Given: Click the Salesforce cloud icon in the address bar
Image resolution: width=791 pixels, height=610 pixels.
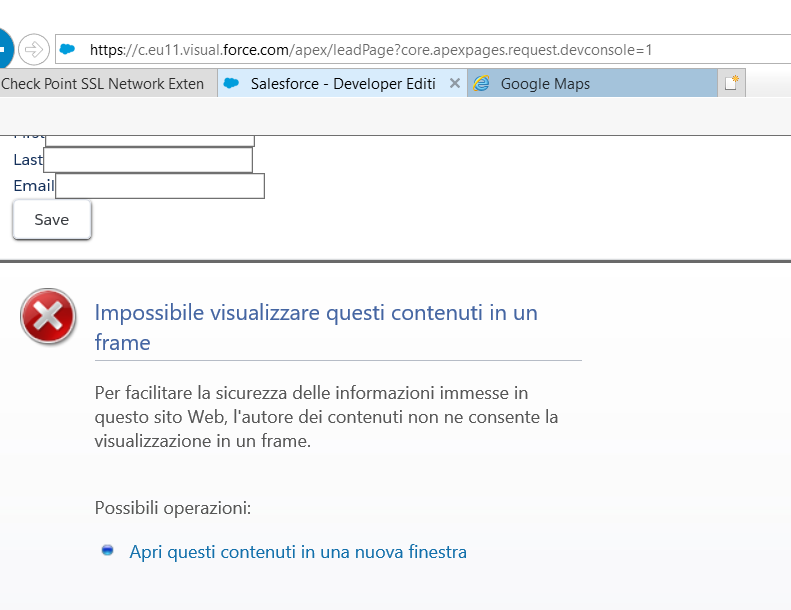Looking at the screenshot, I should (x=68, y=49).
